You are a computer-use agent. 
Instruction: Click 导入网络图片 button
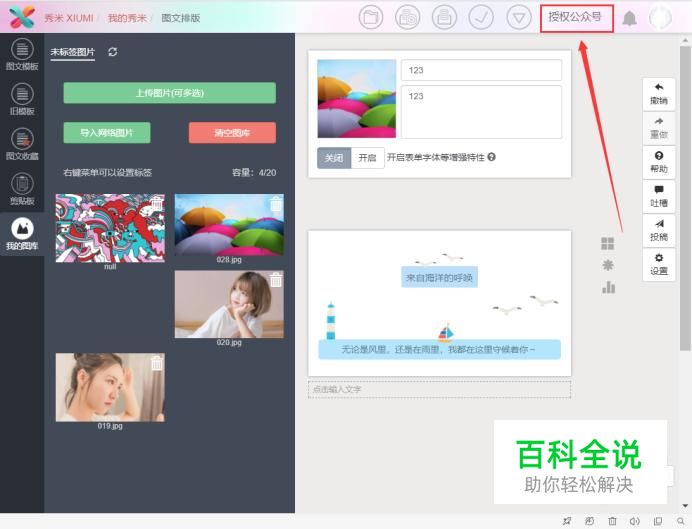(x=107, y=132)
